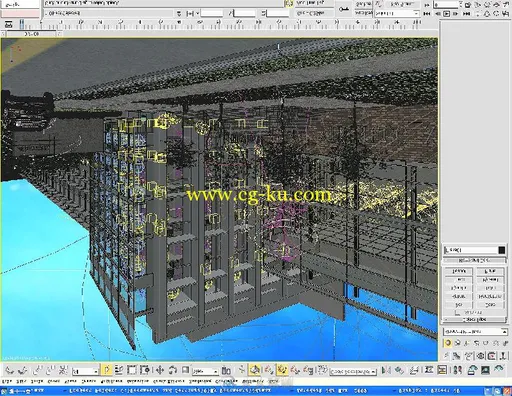Click the Redo icon in main toolbar
The width and height of the screenshot is (512, 396).
click(23, 370)
